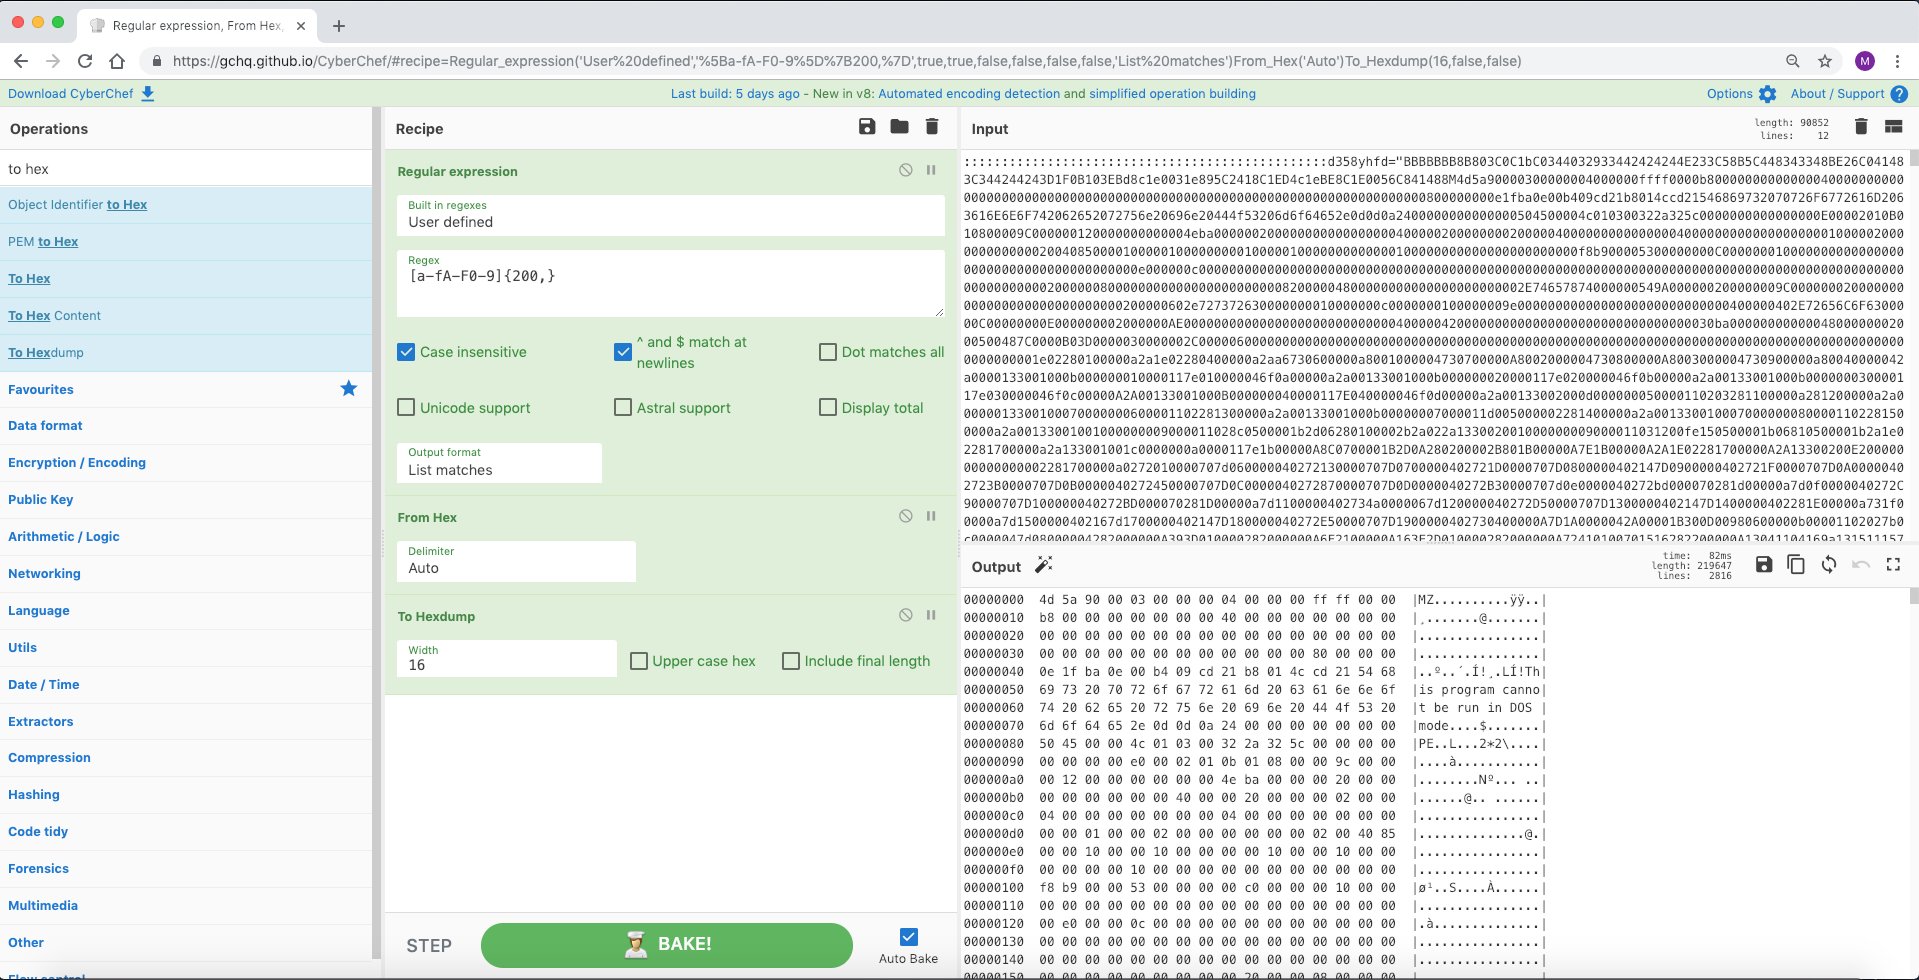Click the Download CyberChef arrow icon
This screenshot has height=980, width=1919.
tap(148, 94)
